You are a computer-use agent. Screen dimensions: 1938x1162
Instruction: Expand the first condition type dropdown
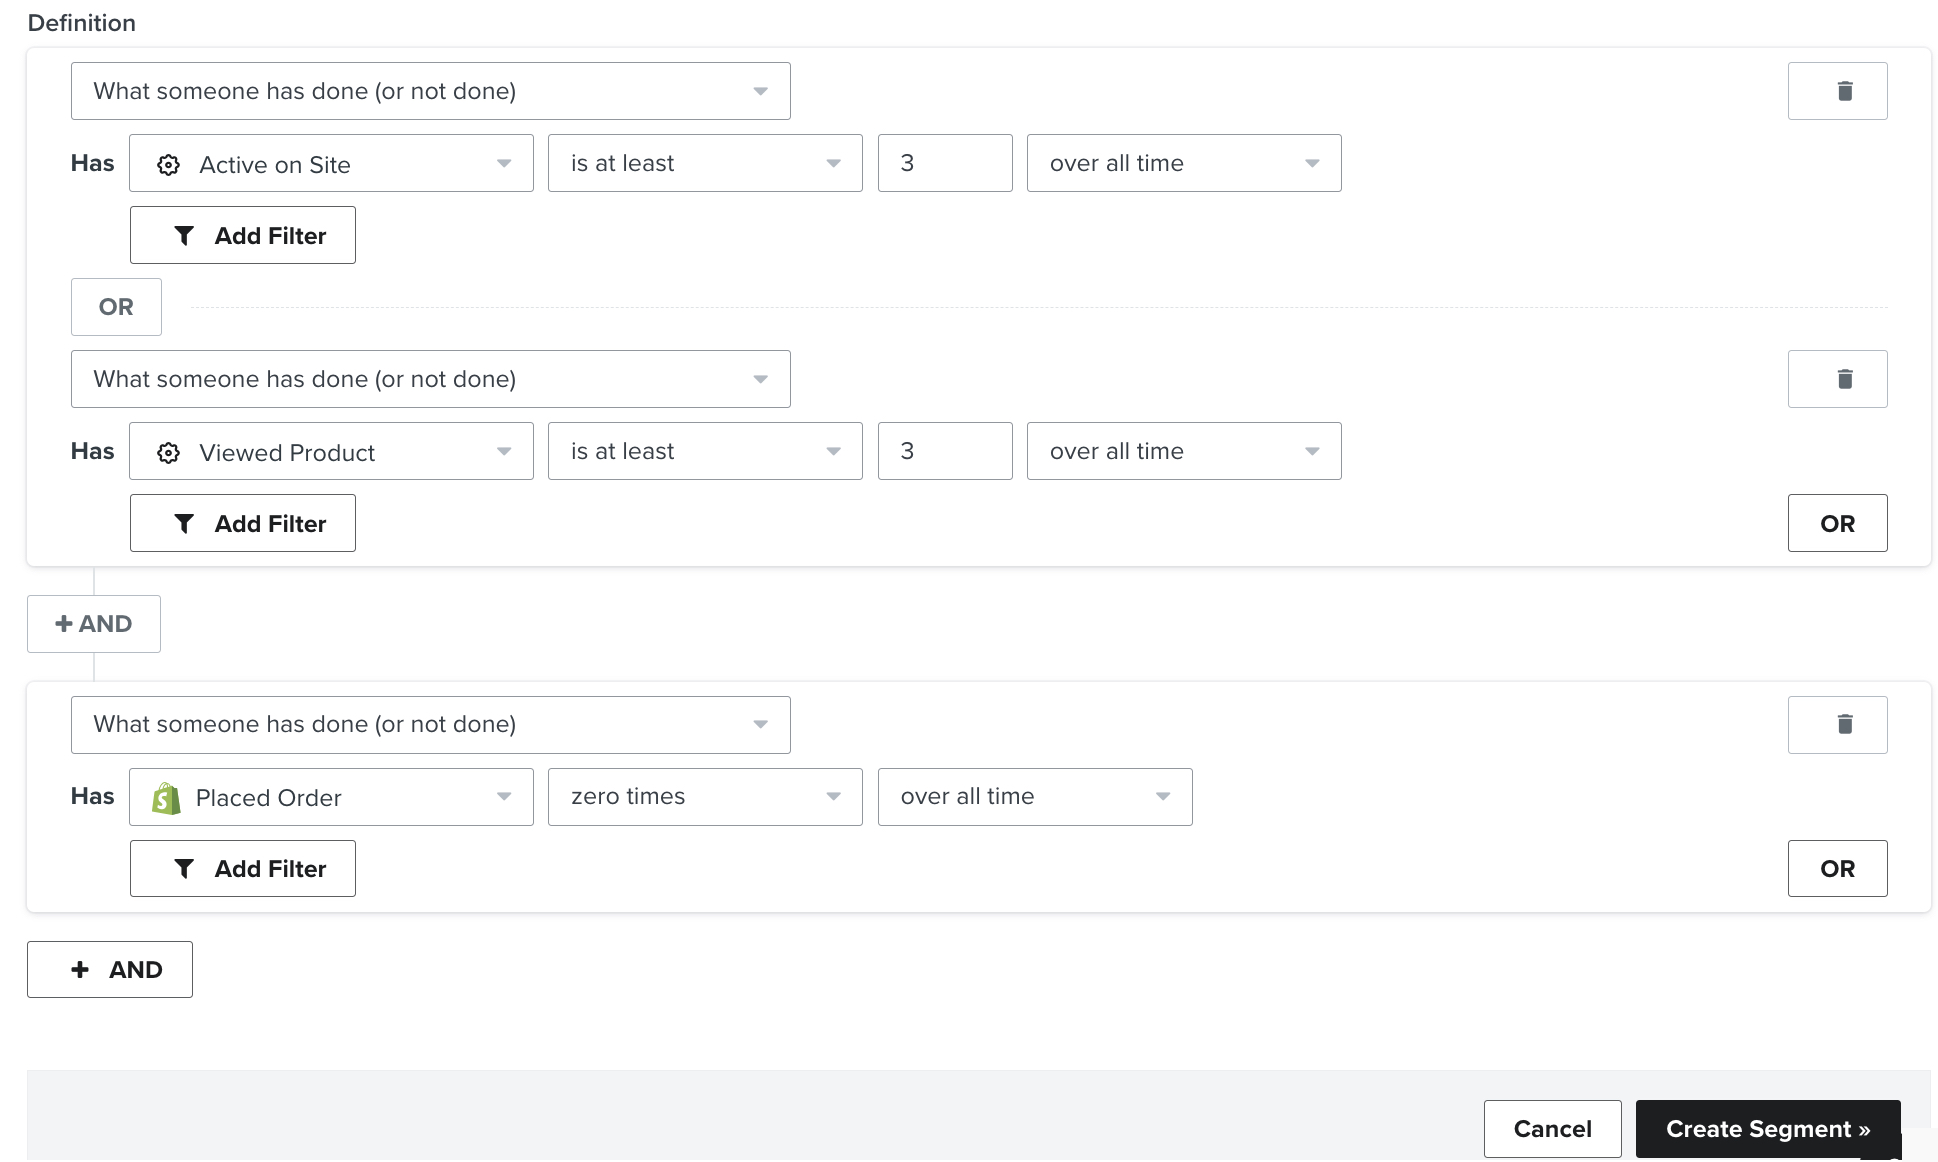point(432,91)
